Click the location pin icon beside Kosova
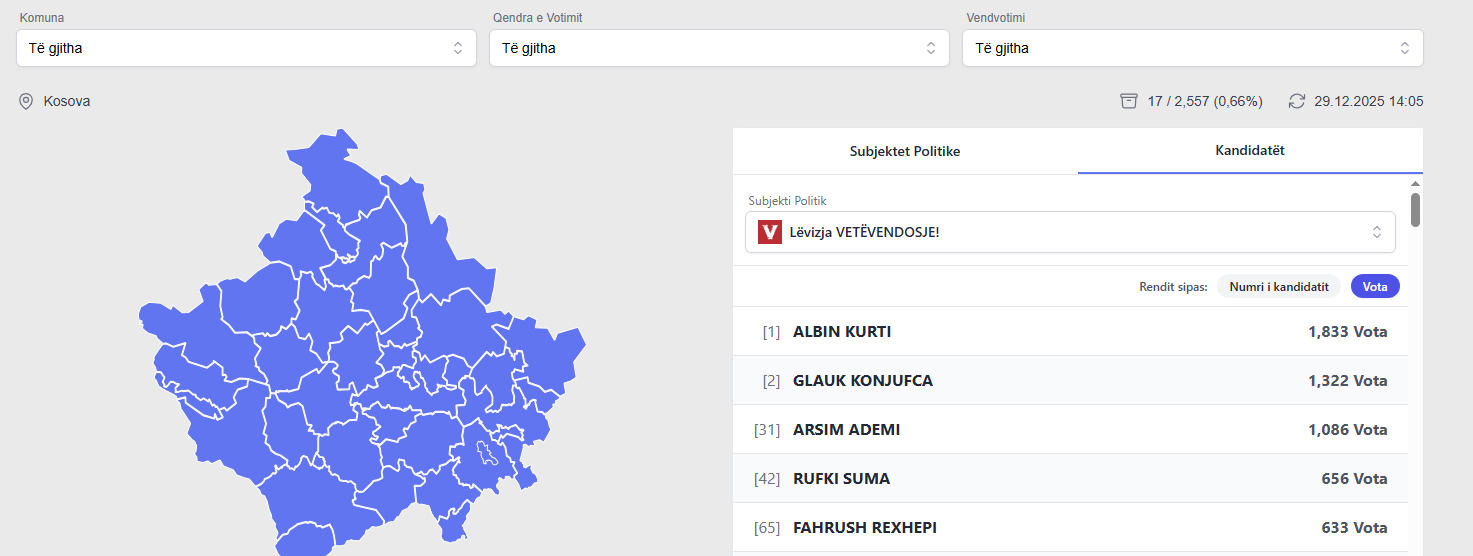Image resolution: width=1473 pixels, height=556 pixels. tap(26, 101)
